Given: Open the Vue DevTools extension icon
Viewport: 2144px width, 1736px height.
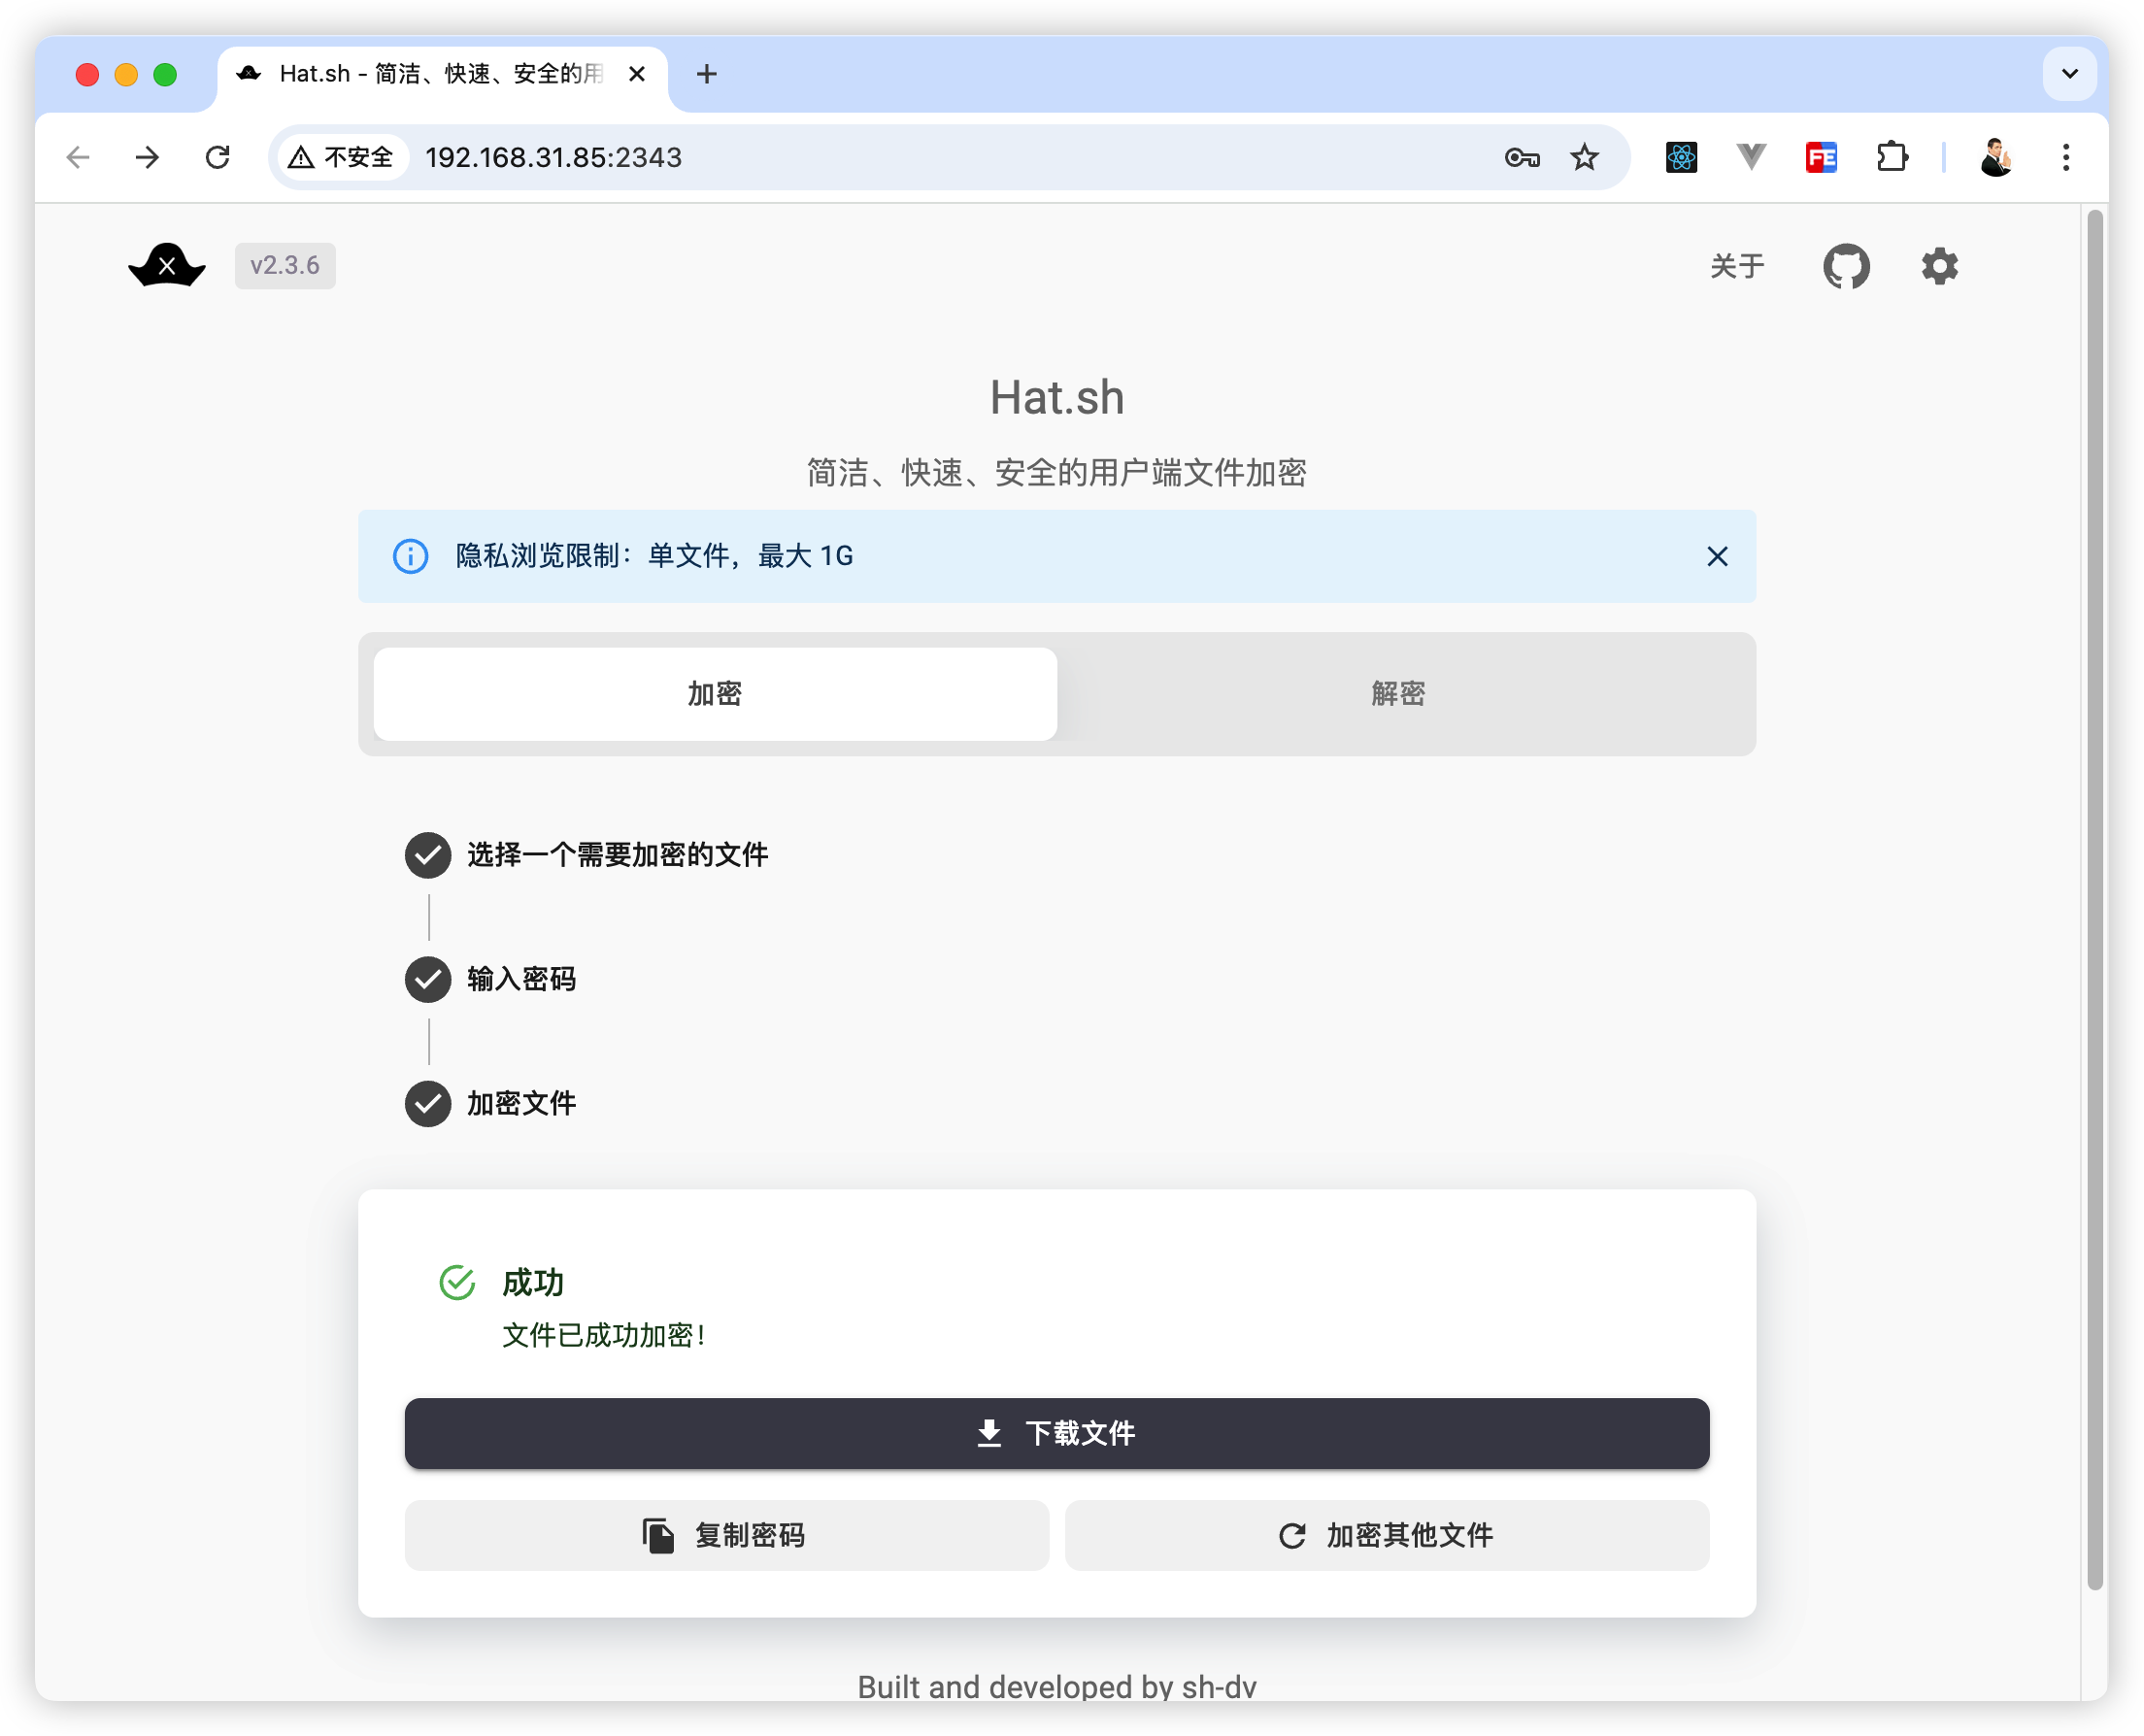Looking at the screenshot, I should [1750, 157].
